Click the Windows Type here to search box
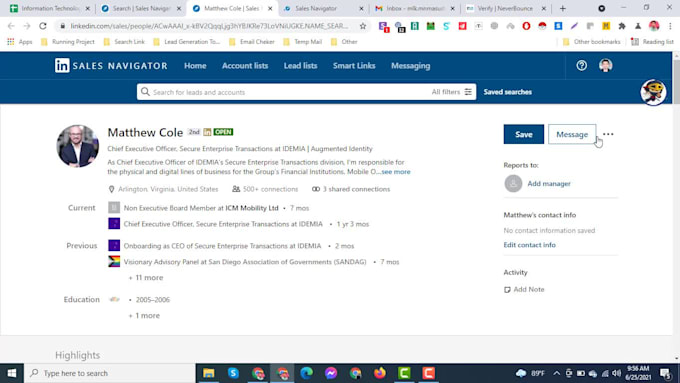The height and width of the screenshot is (383, 680). click(x=110, y=373)
